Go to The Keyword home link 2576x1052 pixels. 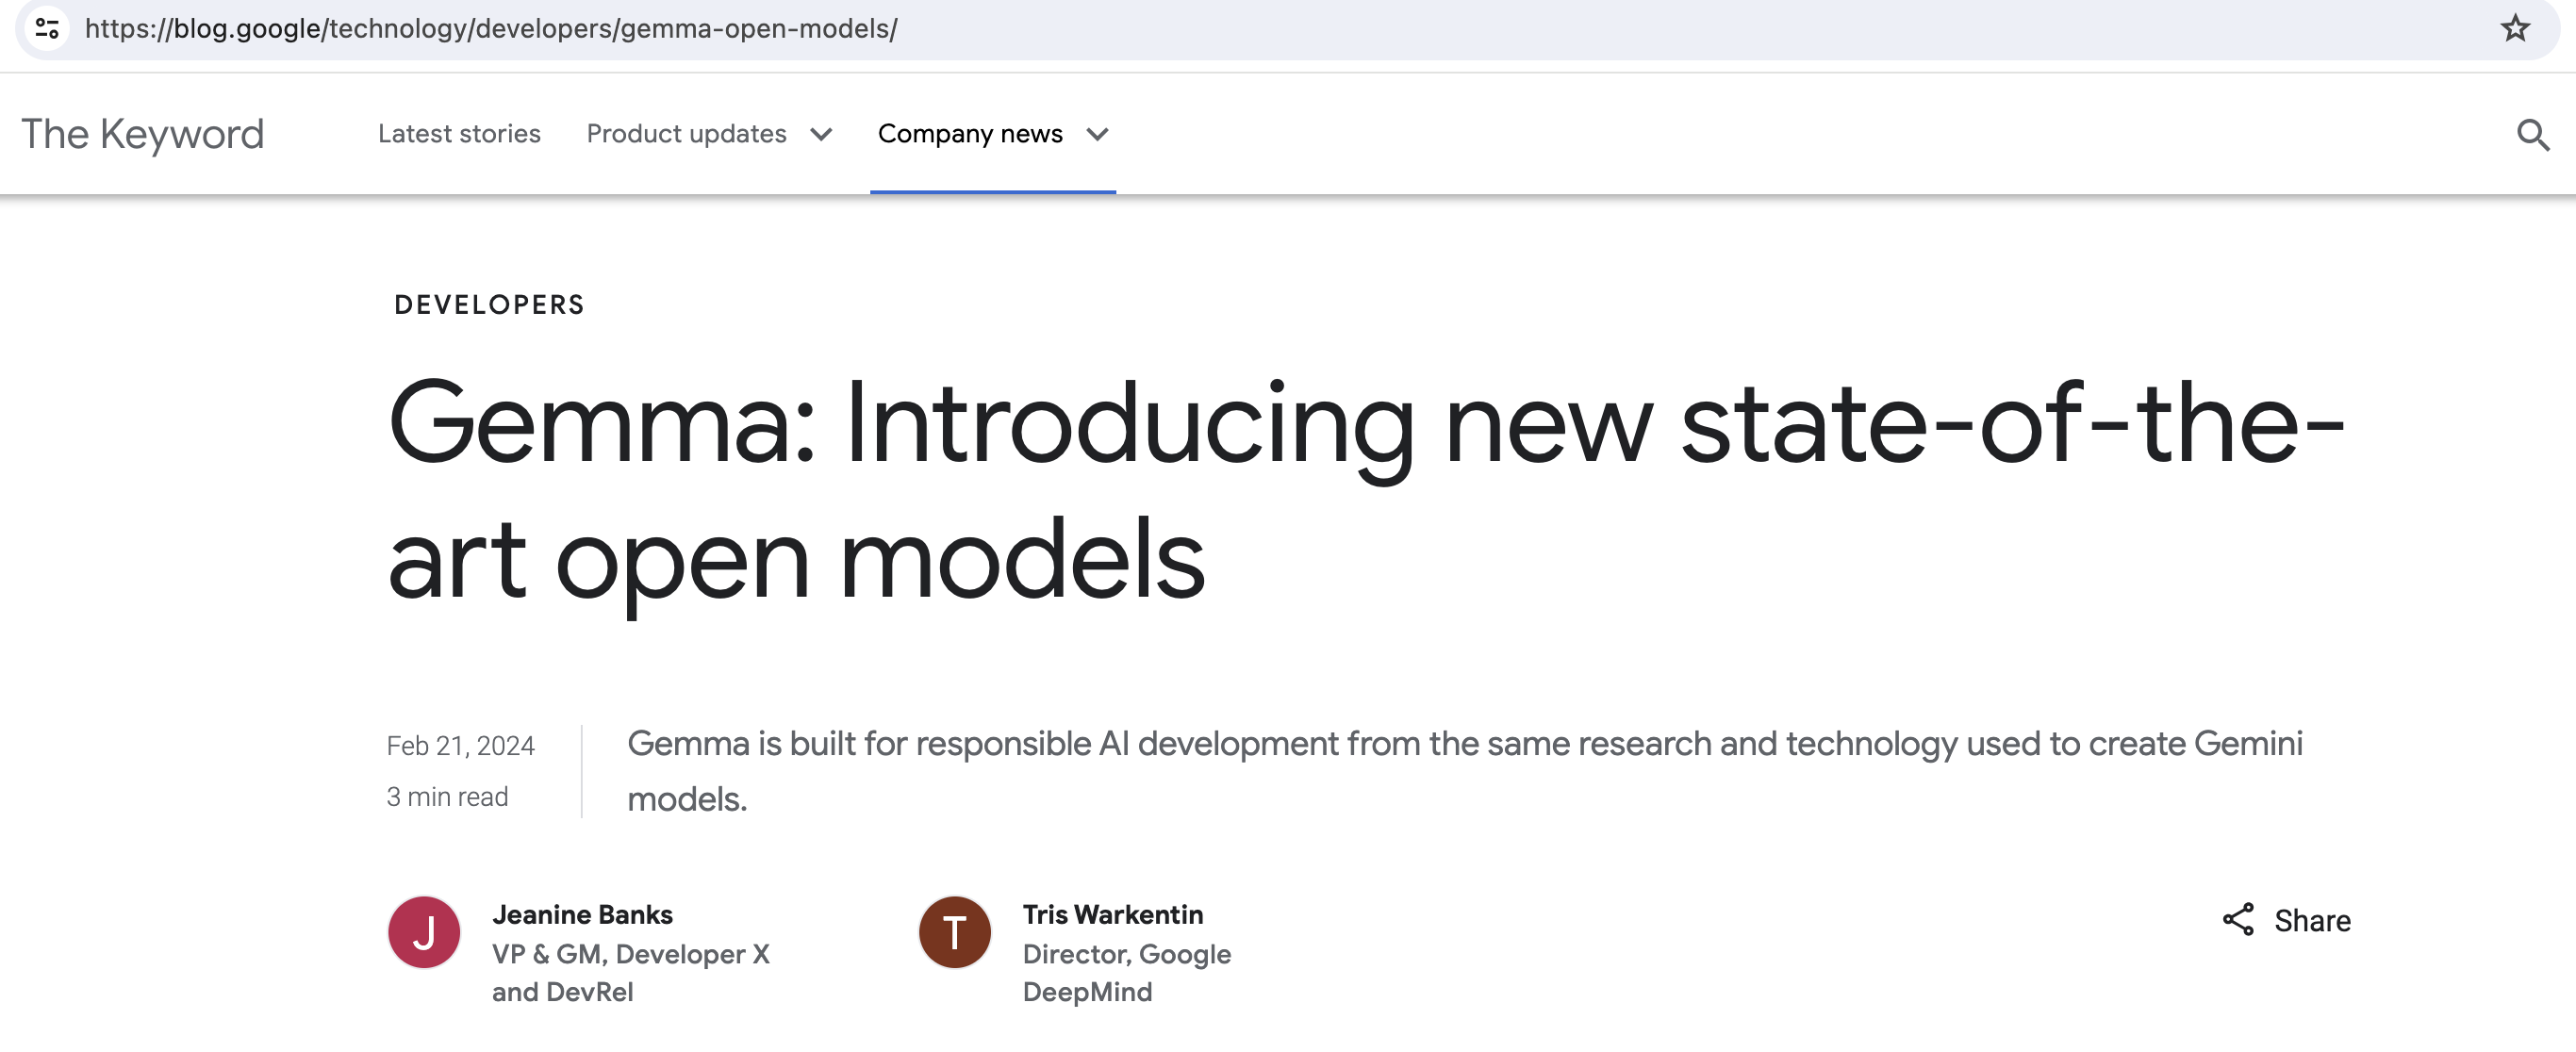(143, 134)
